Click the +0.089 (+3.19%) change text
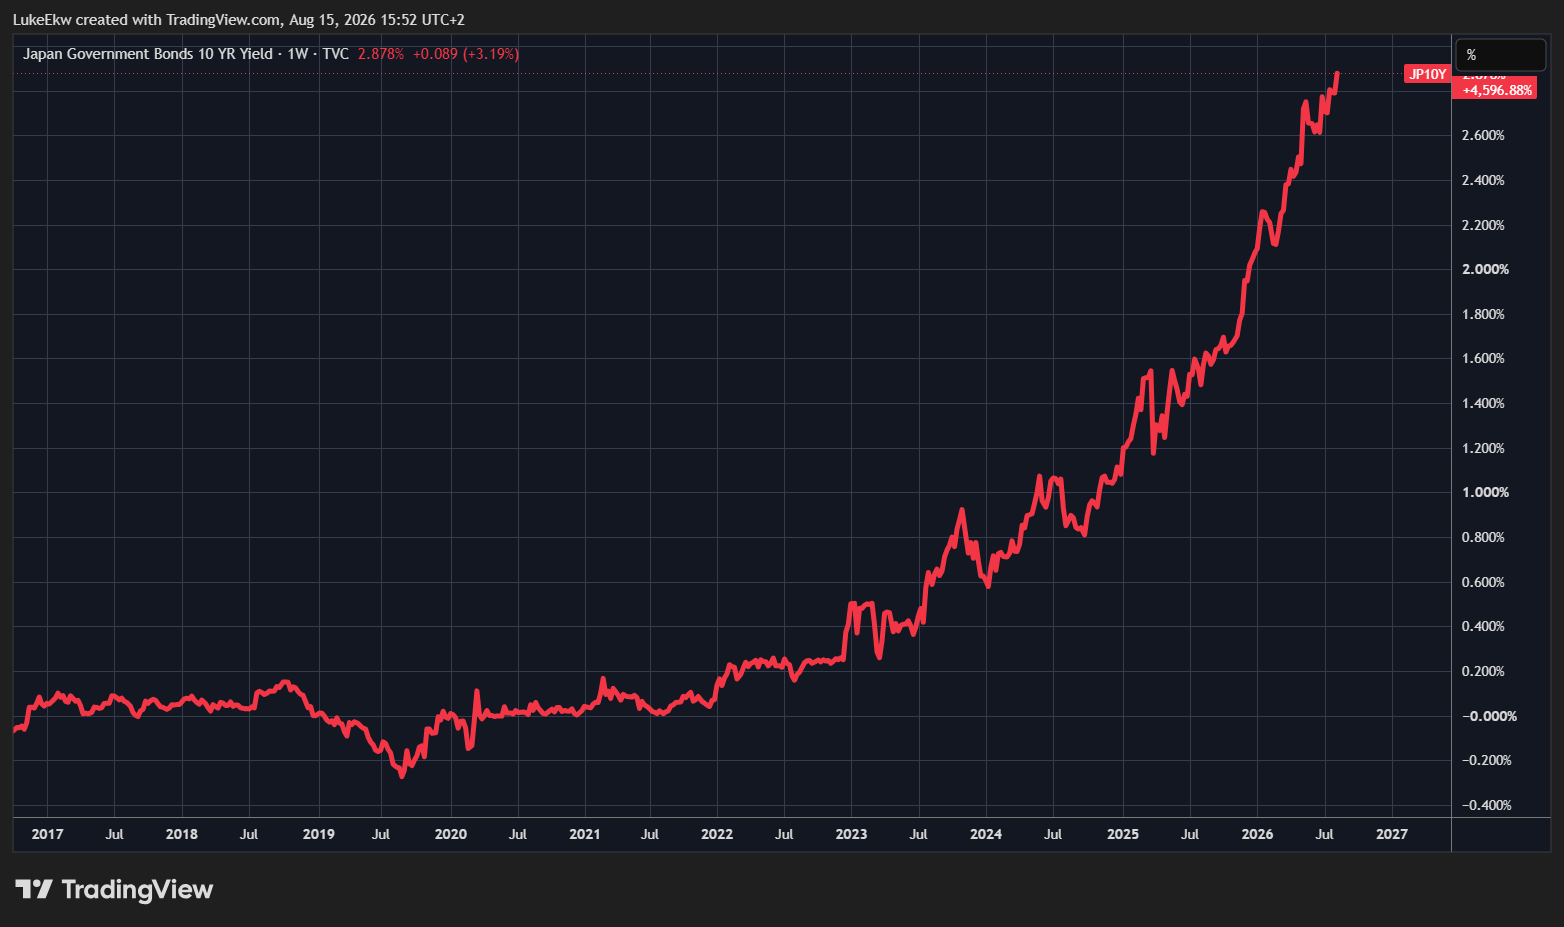1564x927 pixels. [466, 54]
